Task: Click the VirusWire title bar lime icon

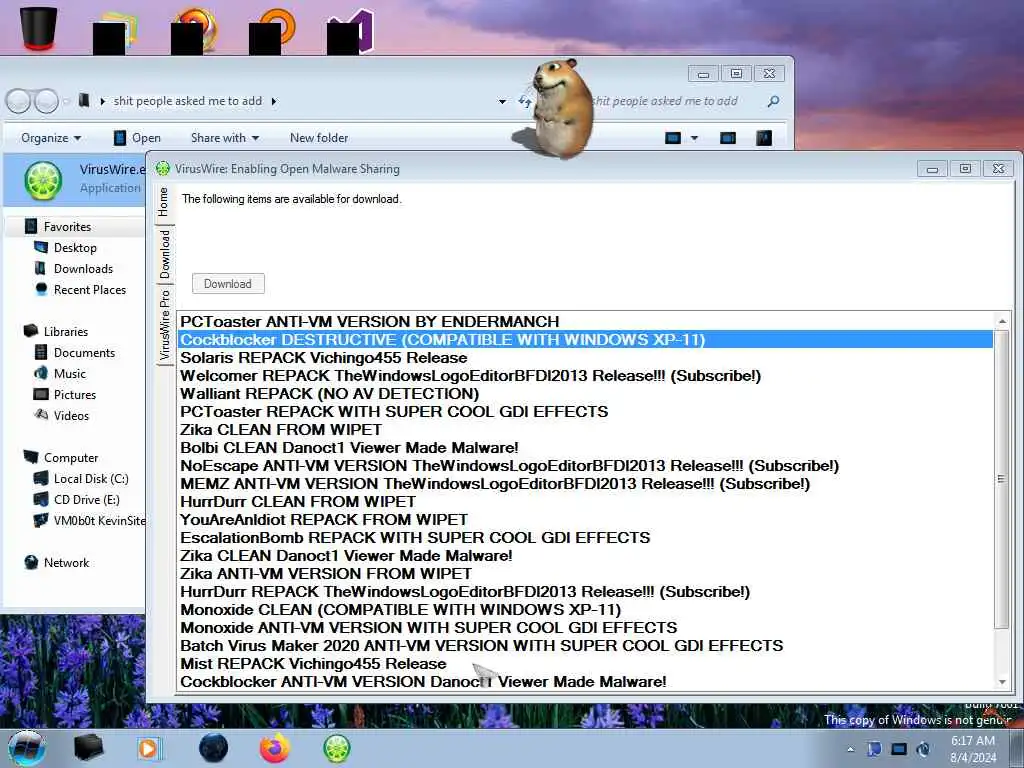Action: (x=163, y=168)
